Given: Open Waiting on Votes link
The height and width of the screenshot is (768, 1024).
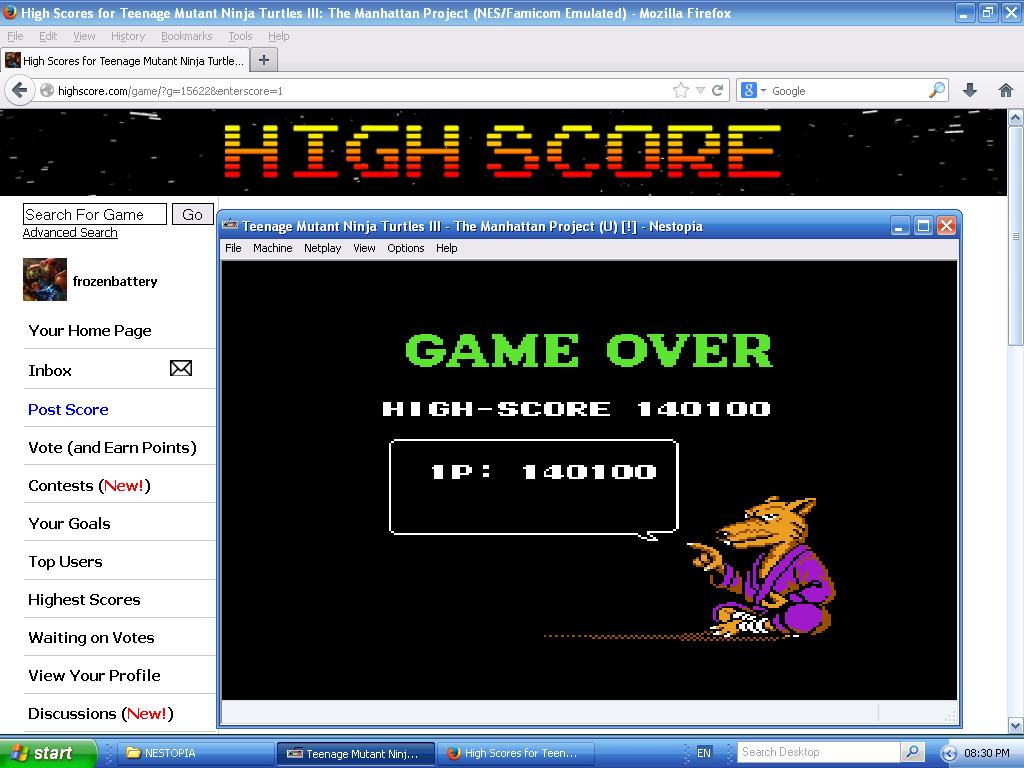Looking at the screenshot, I should click(91, 637).
